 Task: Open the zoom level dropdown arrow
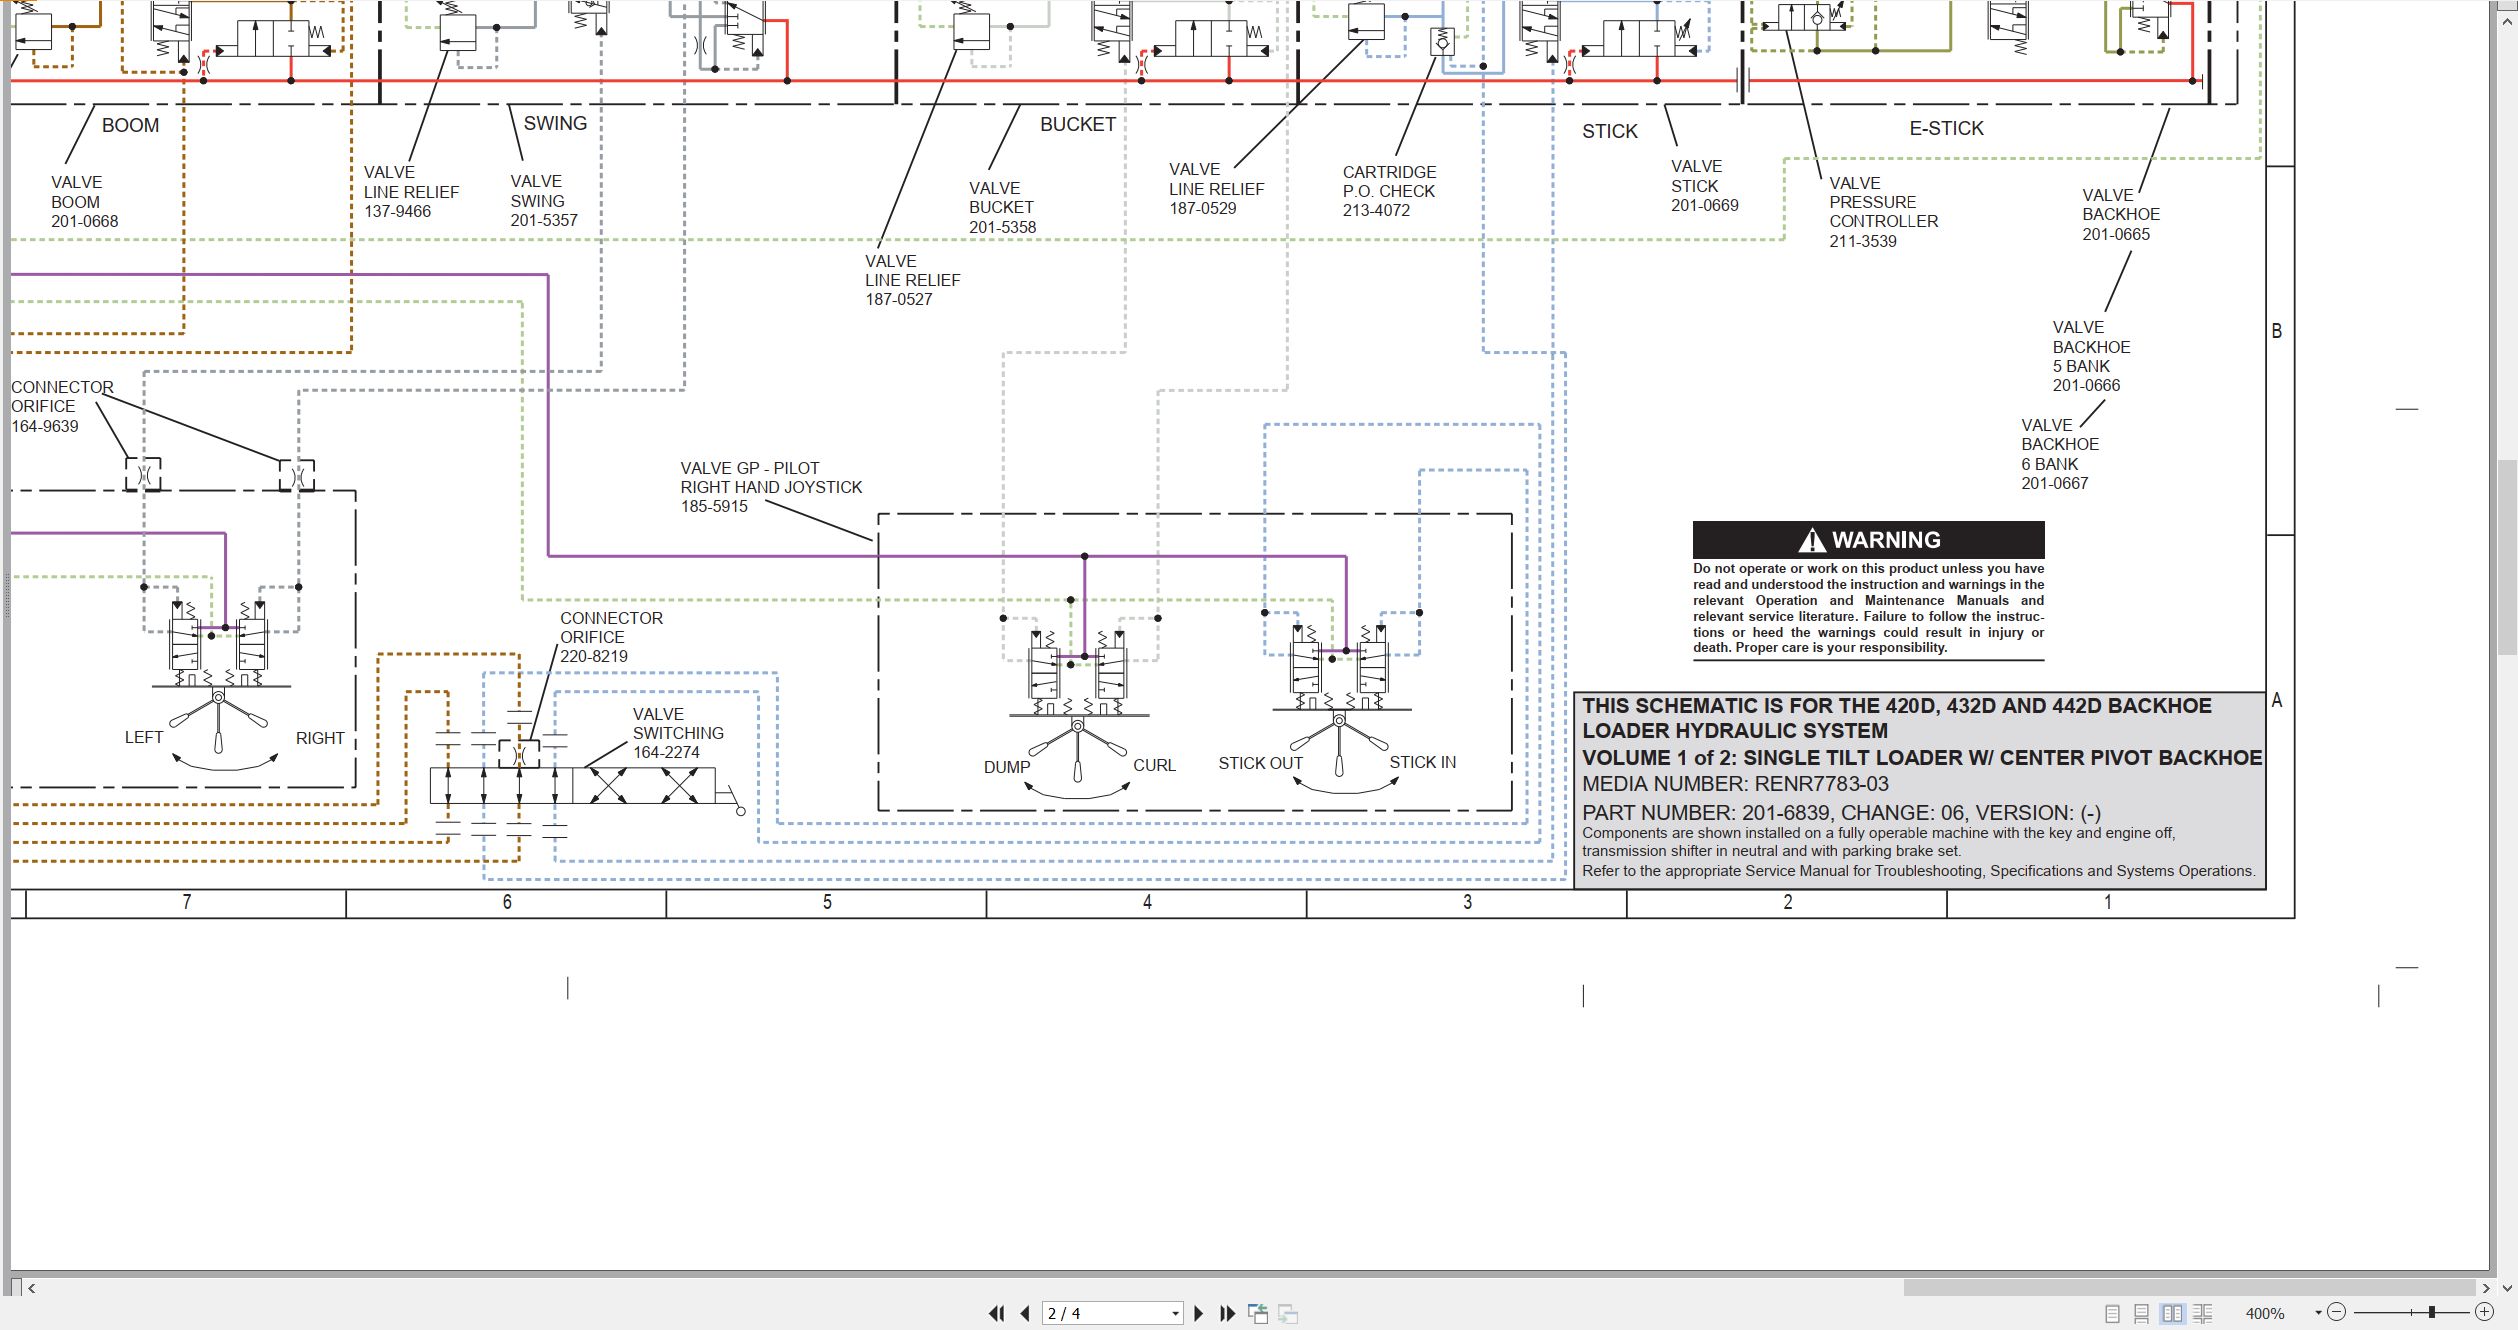pos(2317,1312)
